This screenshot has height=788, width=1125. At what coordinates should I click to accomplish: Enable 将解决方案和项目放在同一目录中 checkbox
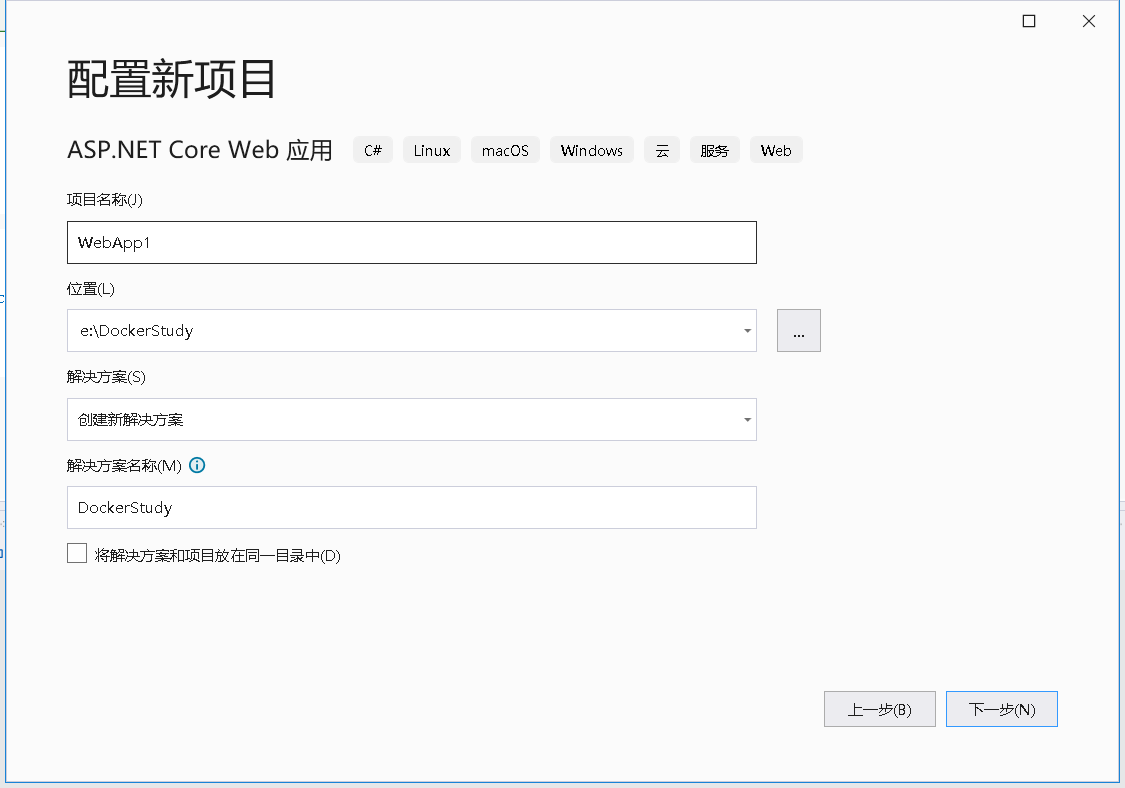pyautogui.click(x=77, y=554)
